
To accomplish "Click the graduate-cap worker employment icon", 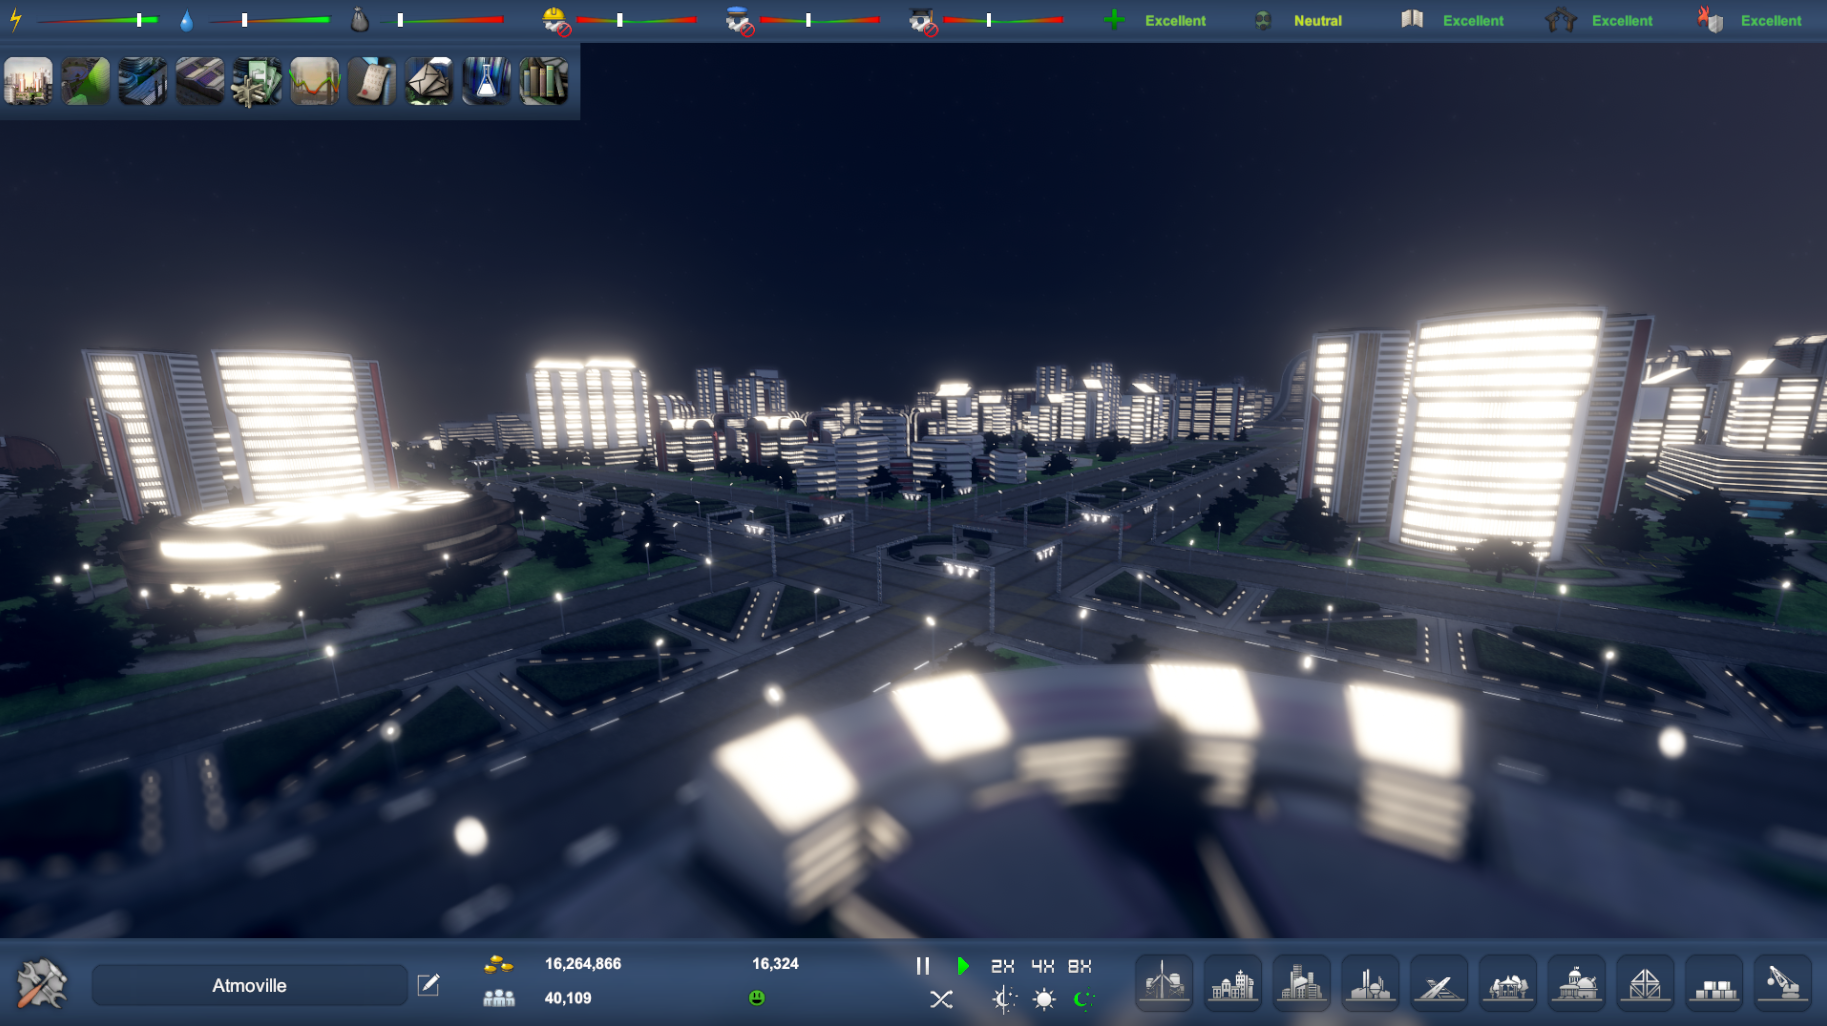I will click(x=922, y=20).
